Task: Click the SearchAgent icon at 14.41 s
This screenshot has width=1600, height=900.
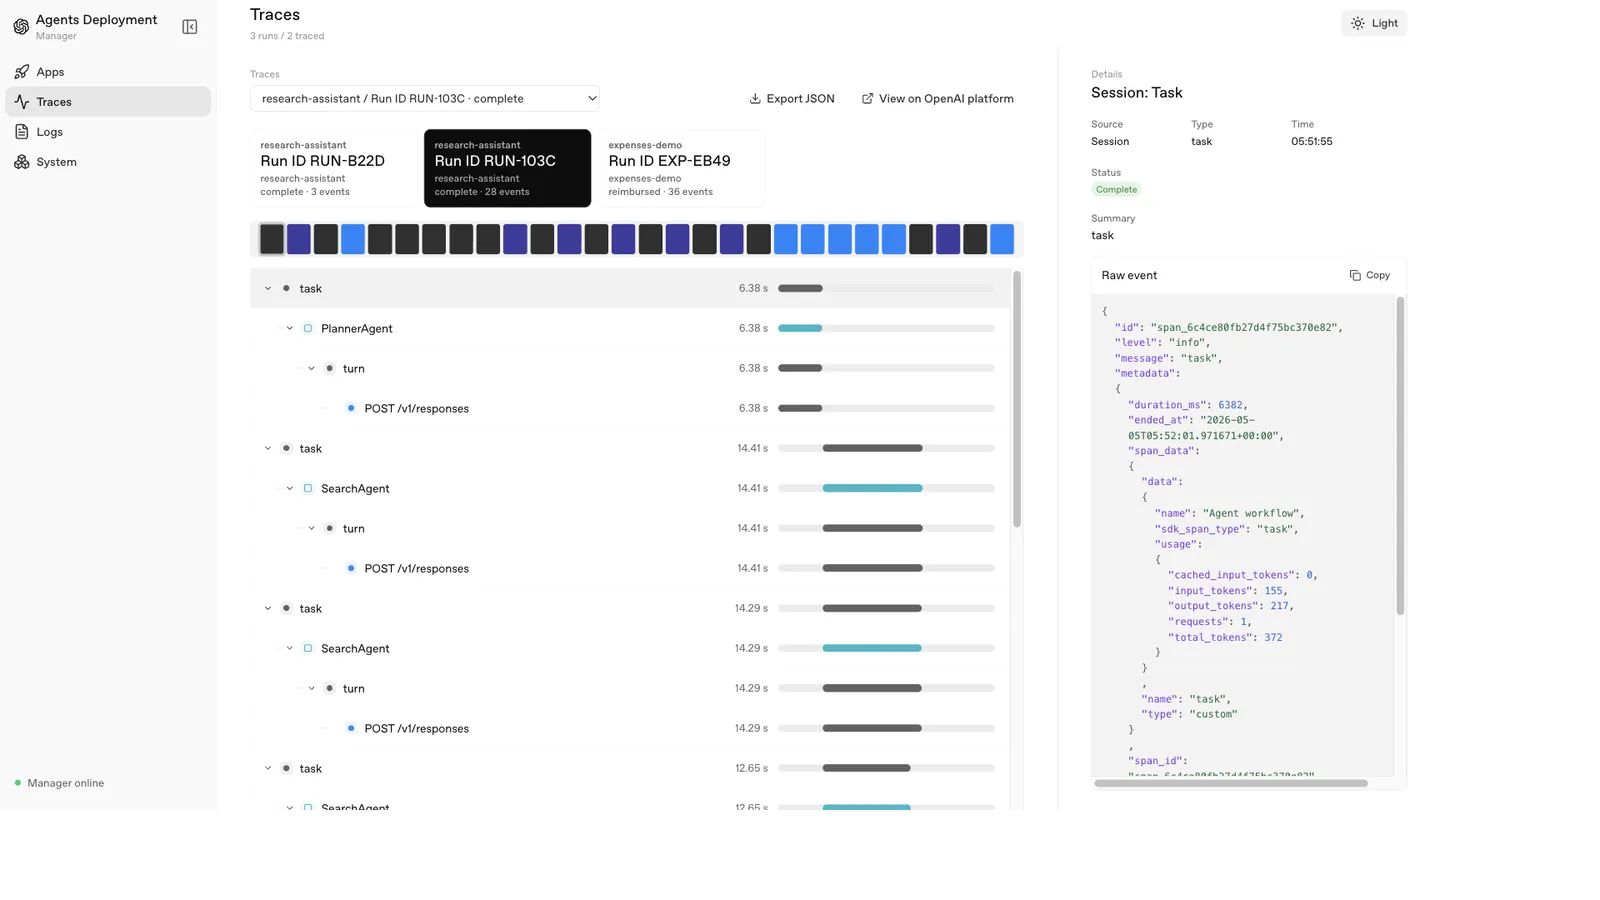Action: (x=308, y=489)
